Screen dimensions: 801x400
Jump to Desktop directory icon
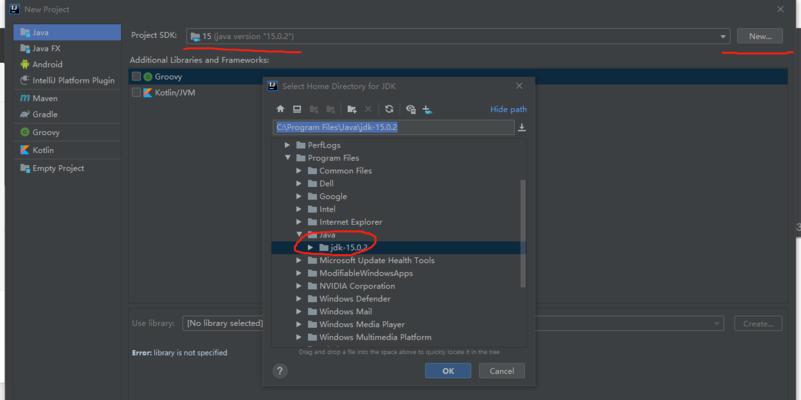point(297,109)
